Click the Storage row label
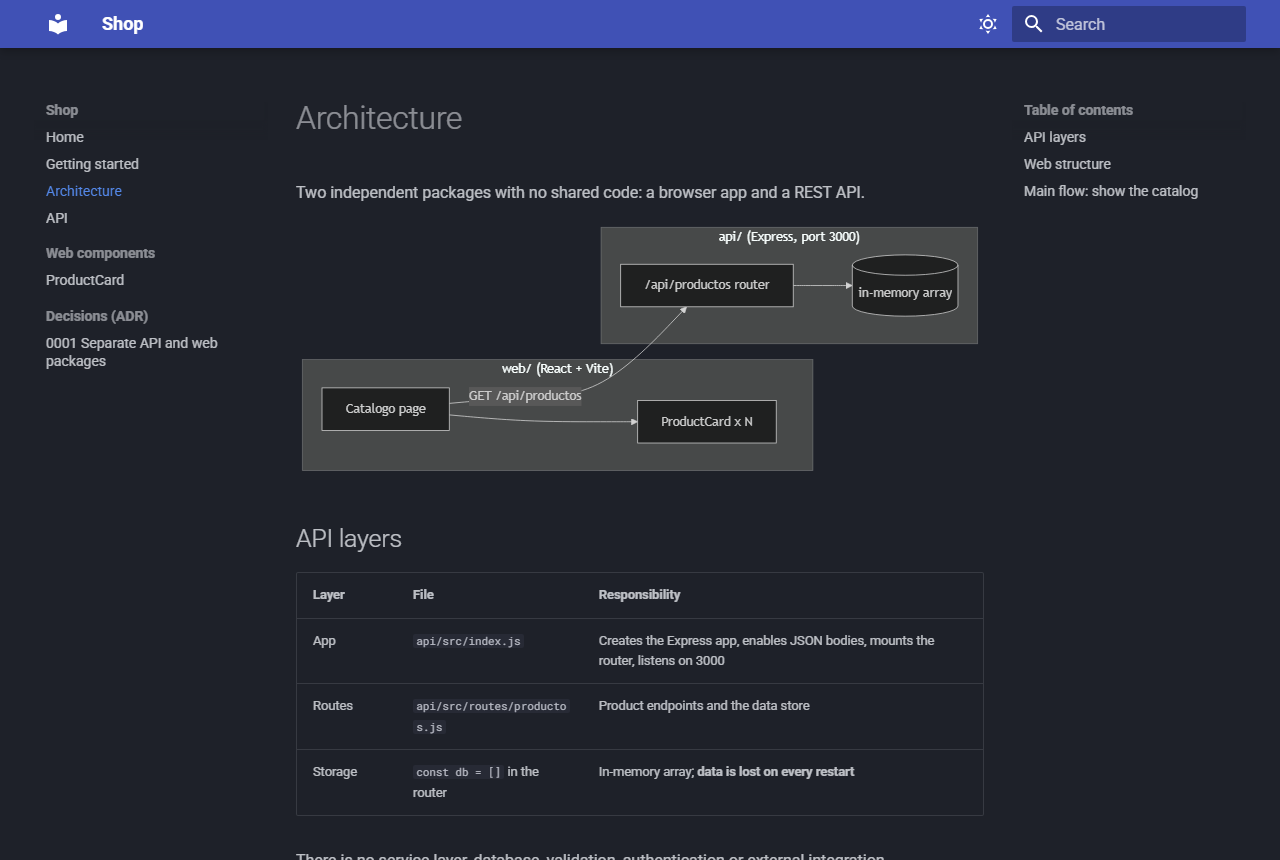The image size is (1280, 860). click(x=335, y=772)
